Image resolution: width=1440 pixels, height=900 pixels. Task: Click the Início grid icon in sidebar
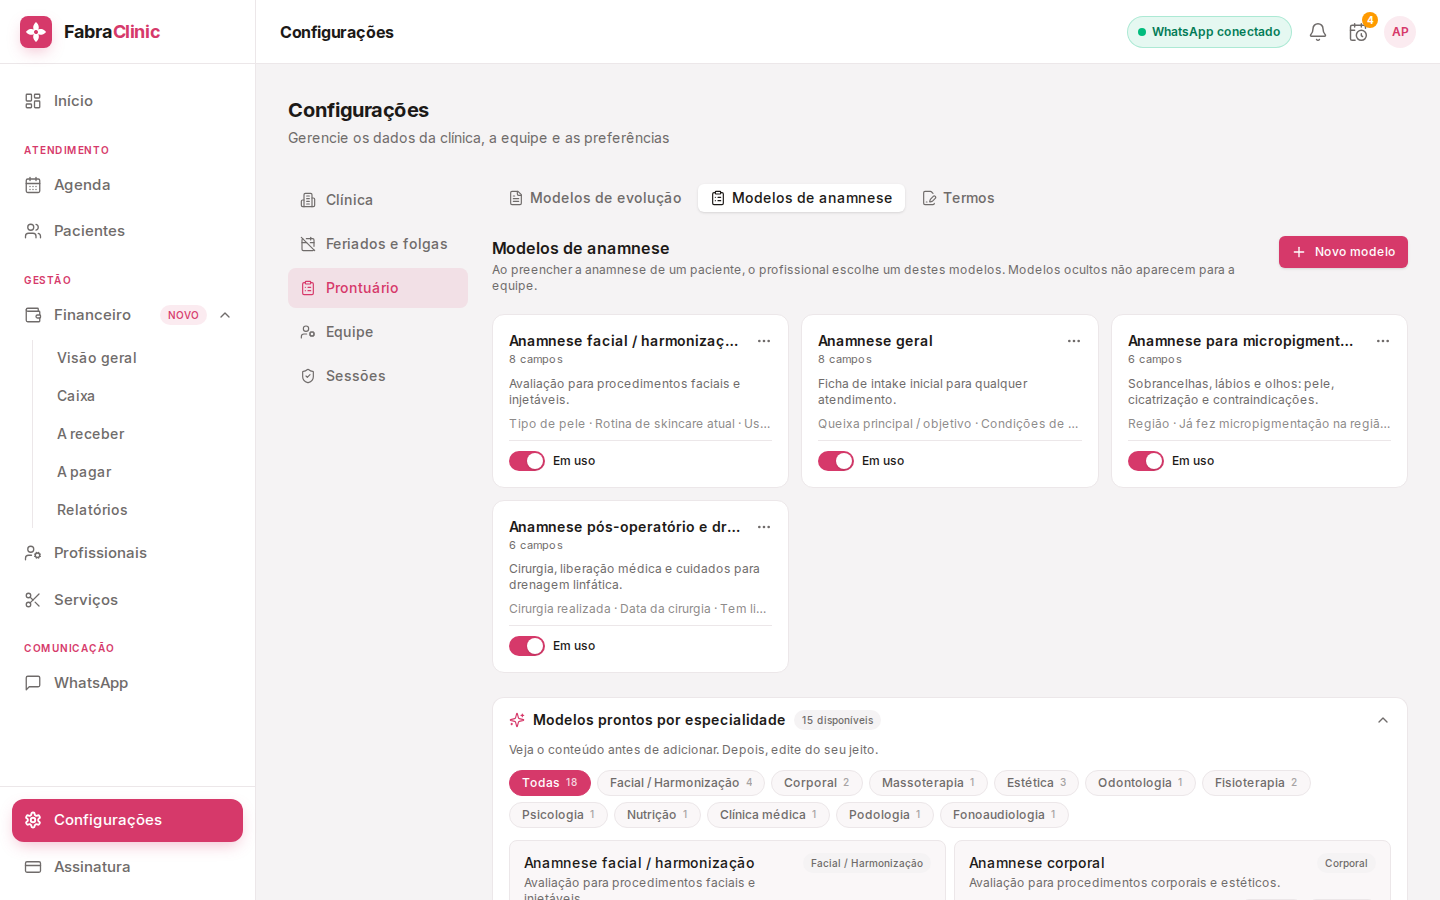coord(33,101)
